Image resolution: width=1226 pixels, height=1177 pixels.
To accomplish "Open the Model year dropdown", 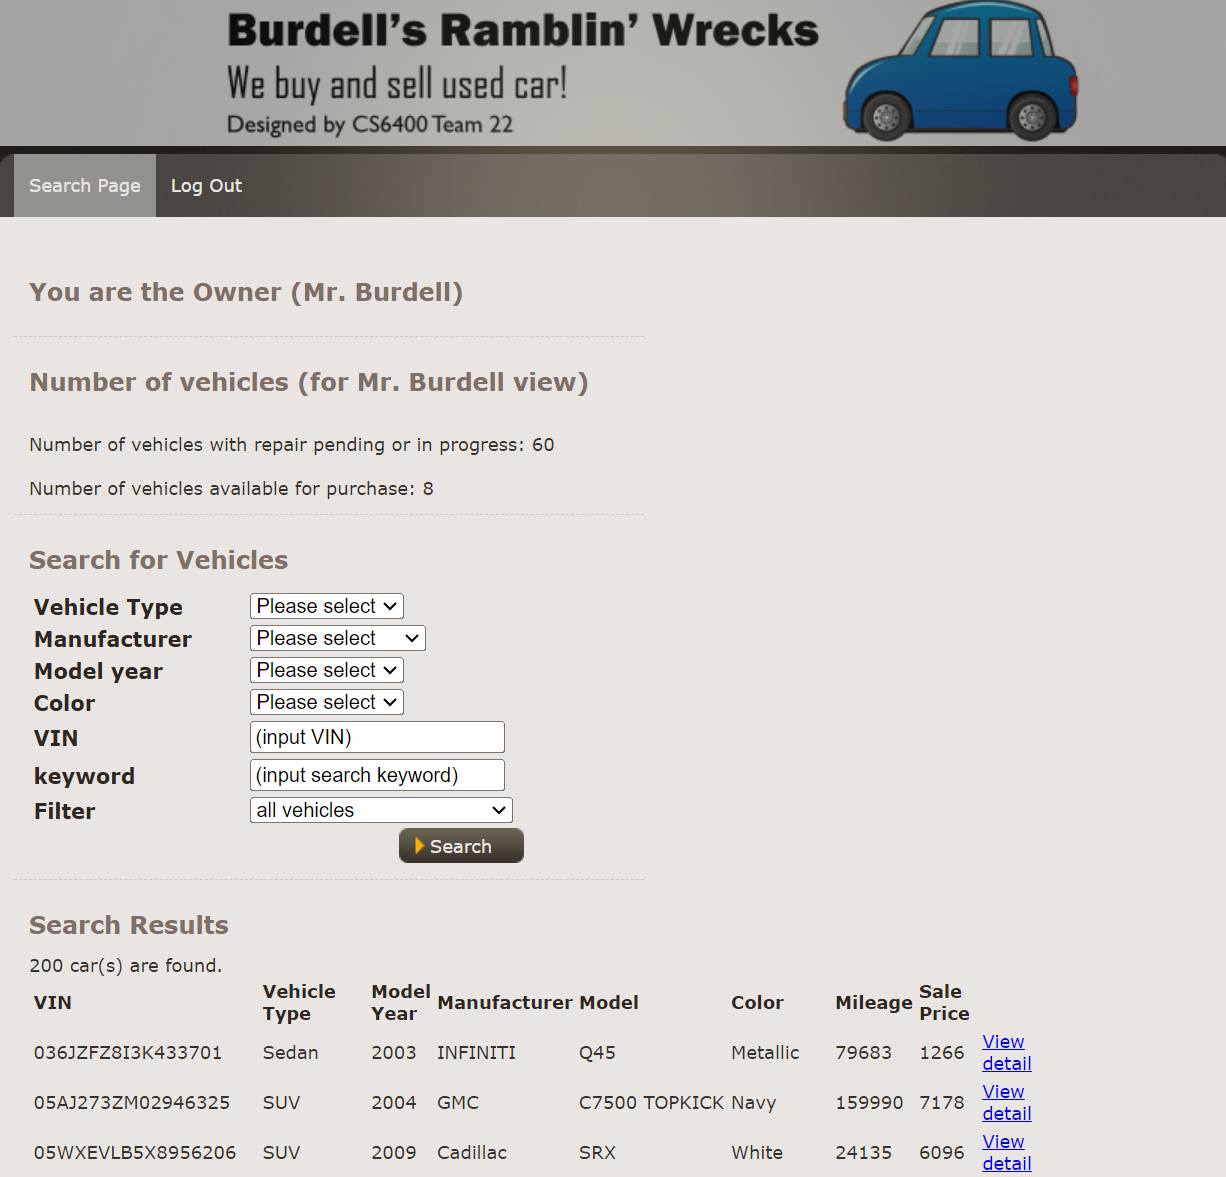I will 327,670.
